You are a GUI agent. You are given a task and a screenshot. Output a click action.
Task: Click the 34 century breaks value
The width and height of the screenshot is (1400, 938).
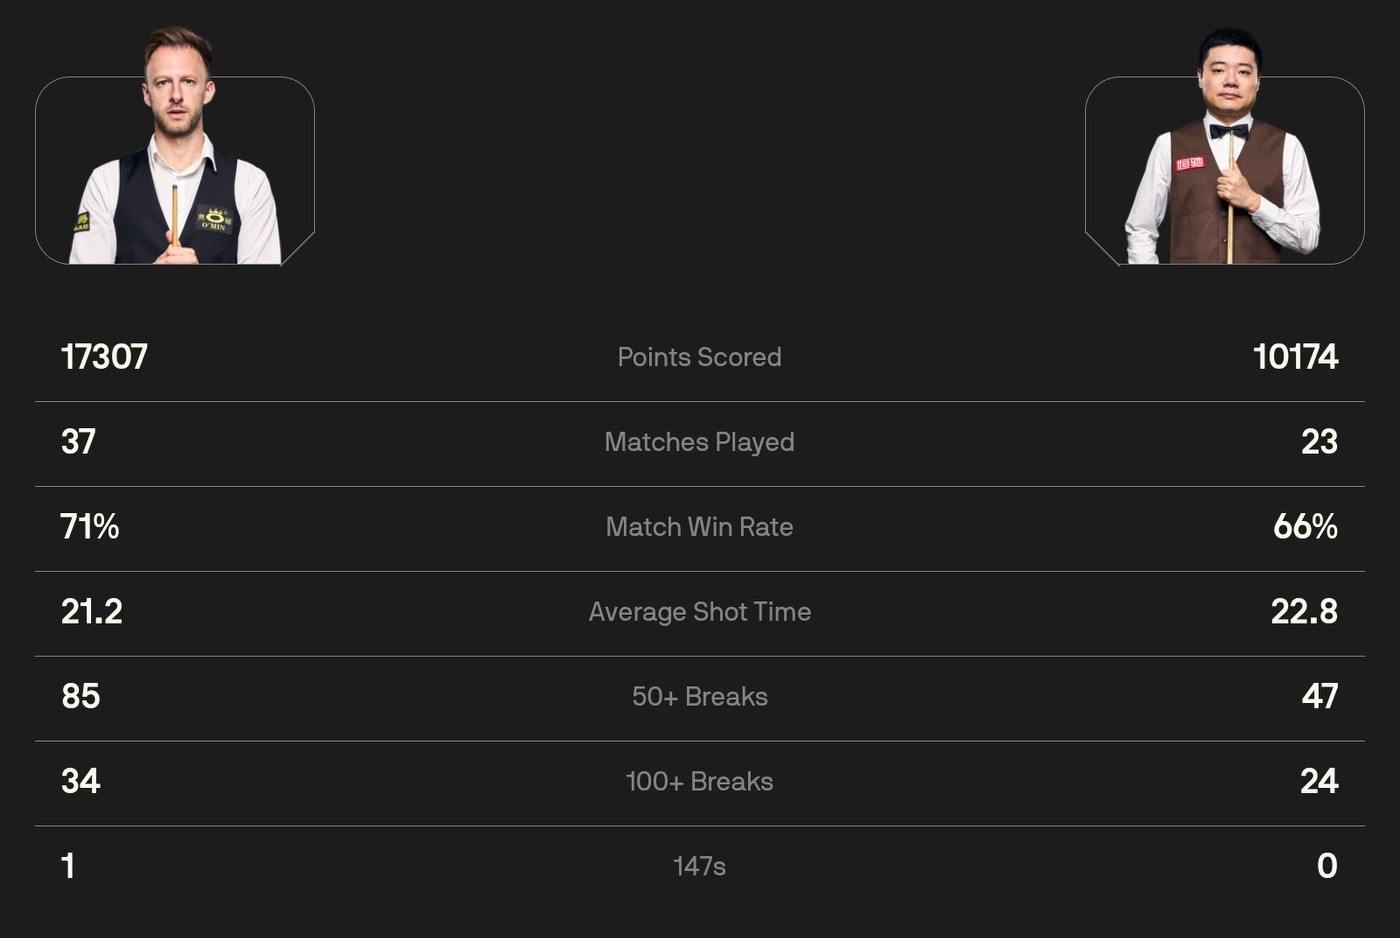pos(81,782)
